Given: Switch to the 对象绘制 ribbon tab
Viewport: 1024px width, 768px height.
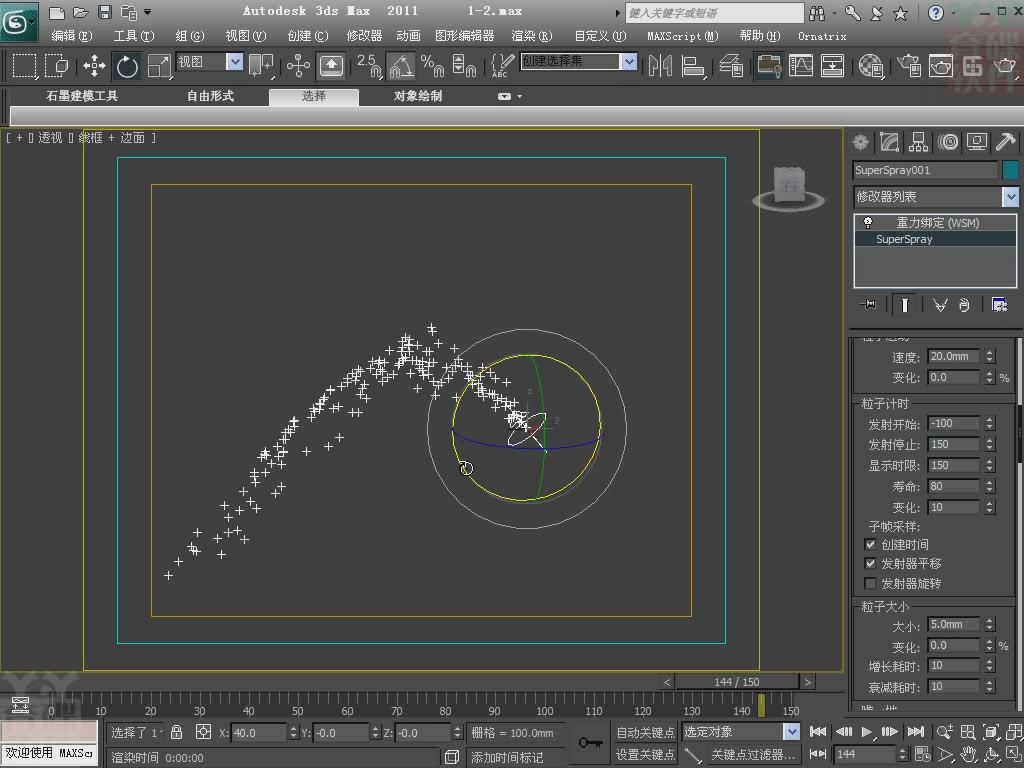Looking at the screenshot, I should tap(418, 96).
